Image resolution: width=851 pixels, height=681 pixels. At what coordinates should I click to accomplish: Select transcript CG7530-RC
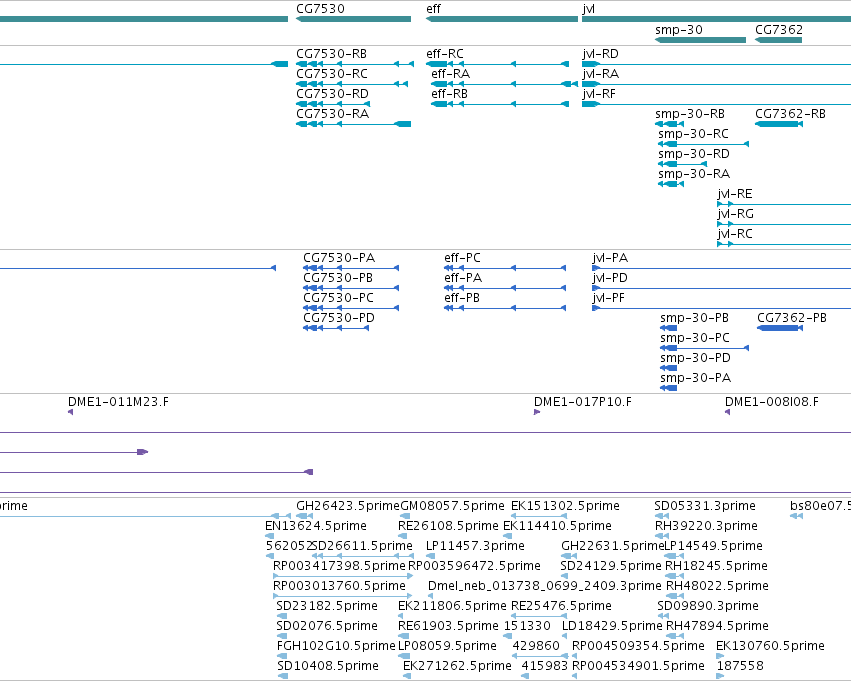click(x=352, y=84)
